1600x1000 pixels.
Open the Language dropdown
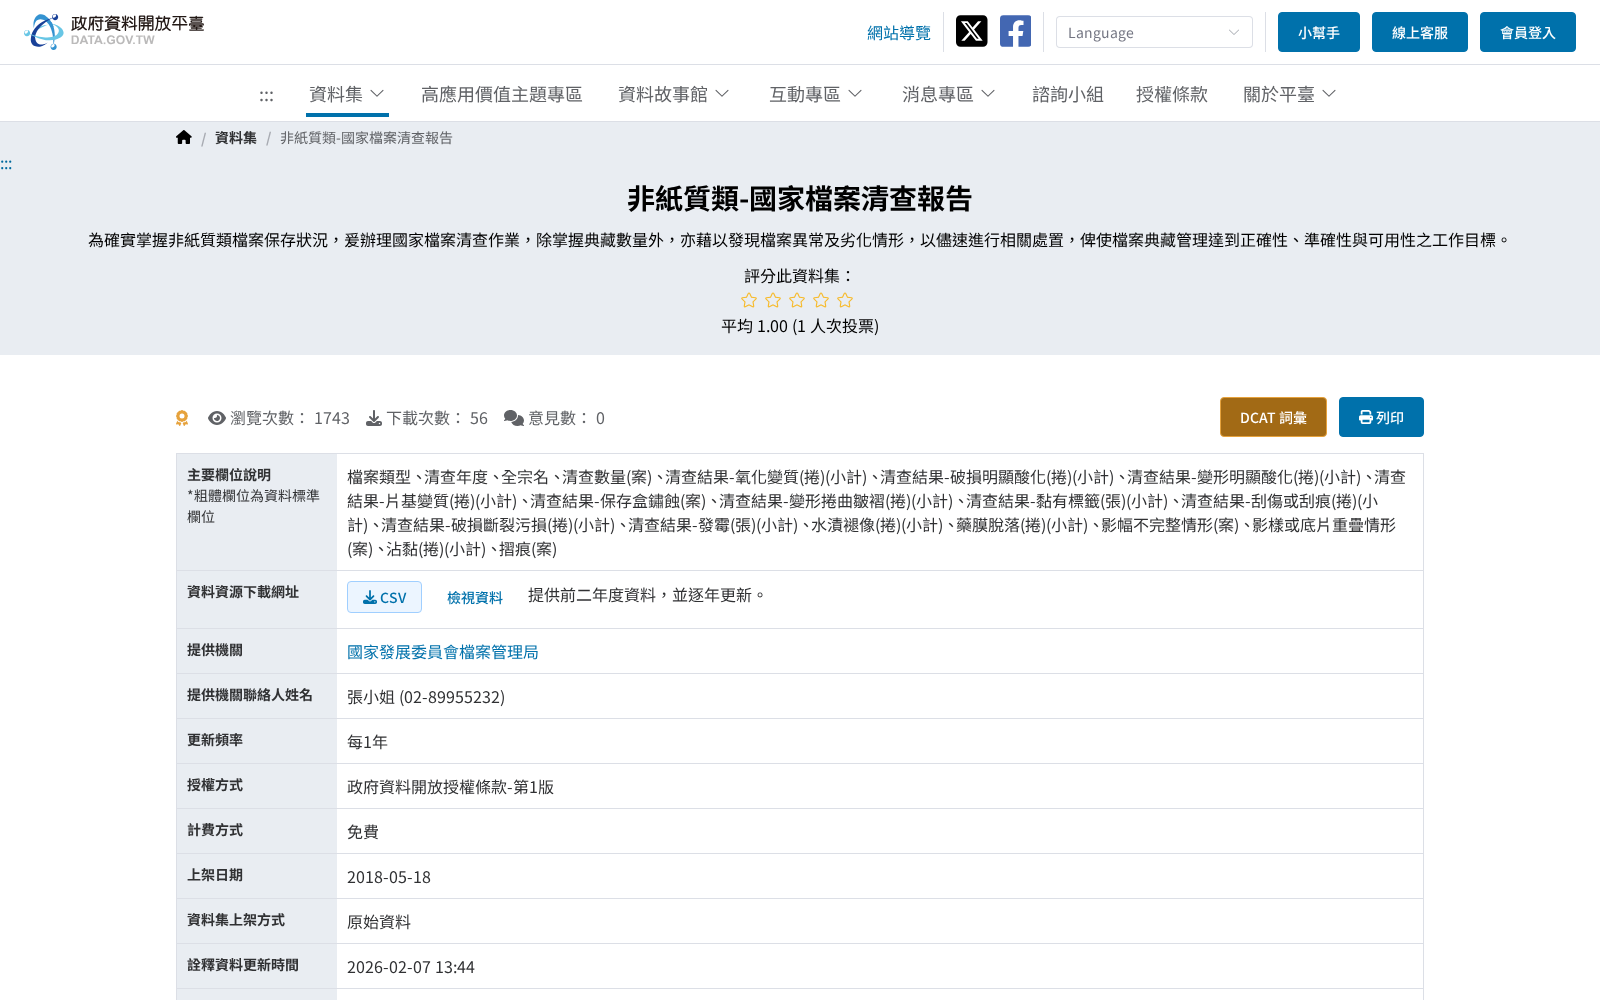(x=1154, y=32)
